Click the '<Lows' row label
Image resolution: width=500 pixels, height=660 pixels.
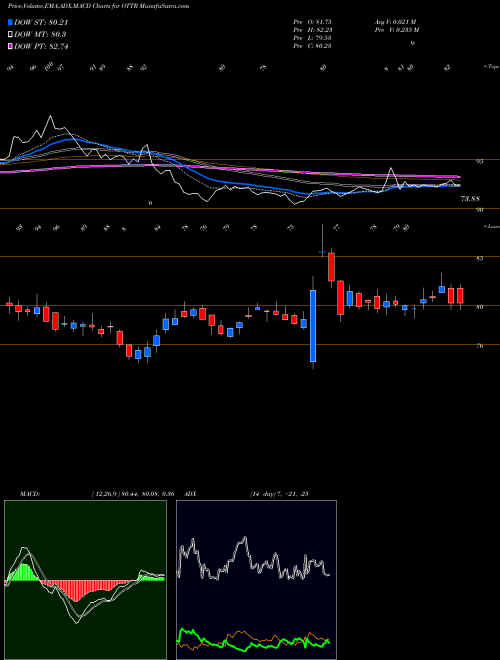tap(491, 226)
